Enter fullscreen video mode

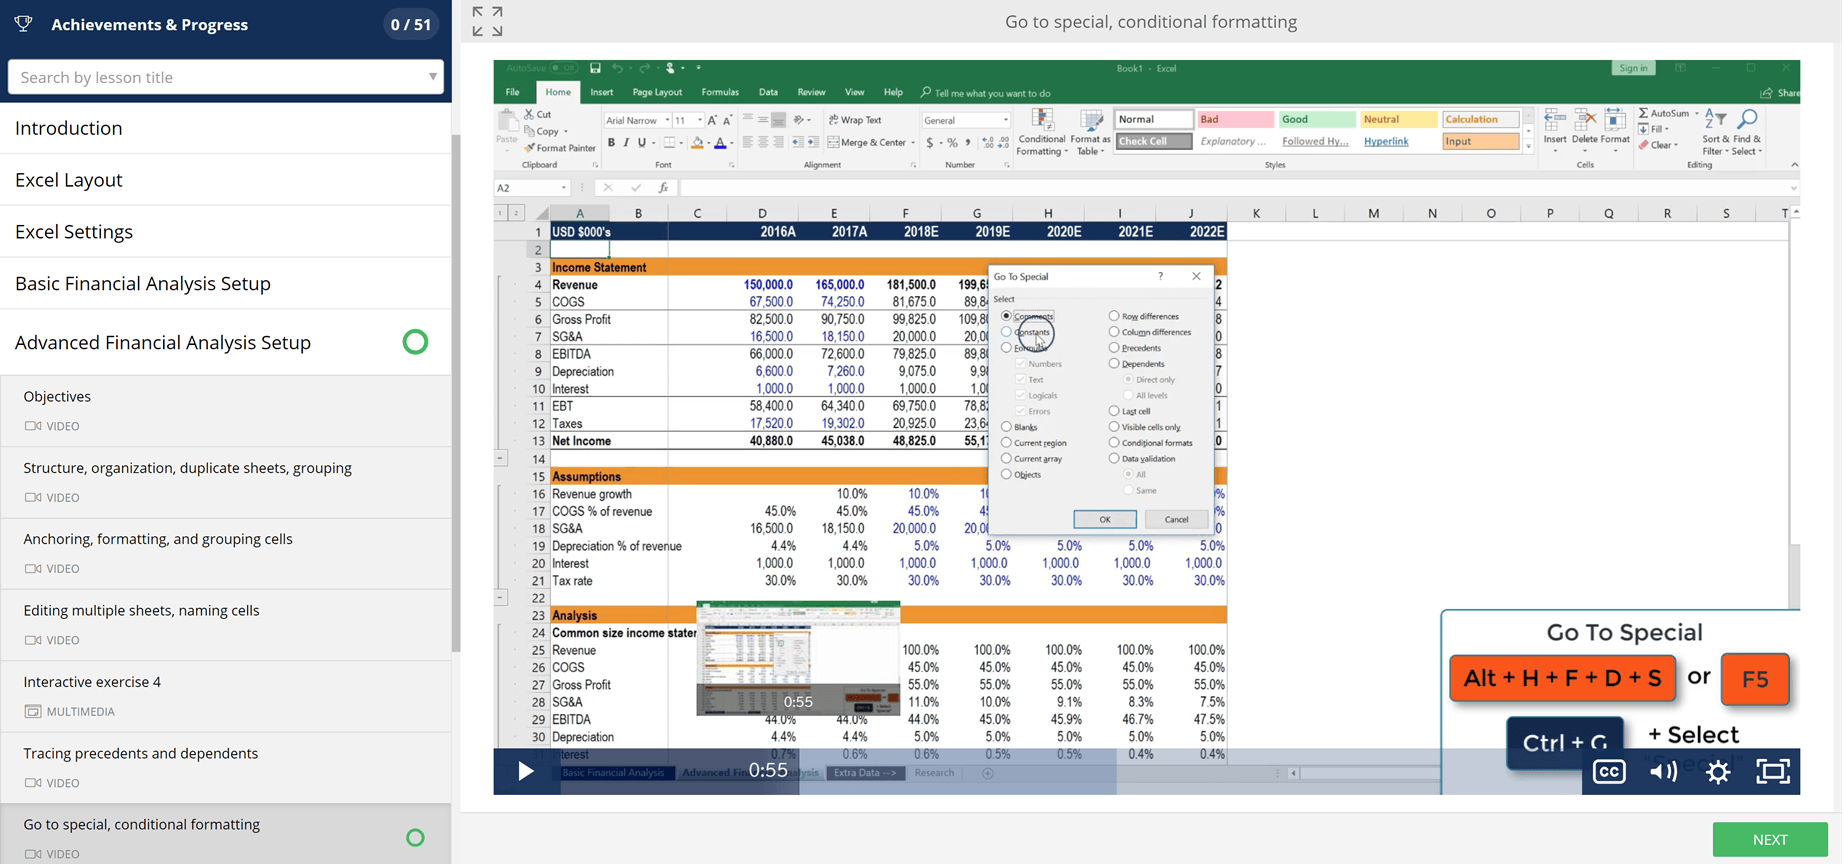tap(1772, 771)
